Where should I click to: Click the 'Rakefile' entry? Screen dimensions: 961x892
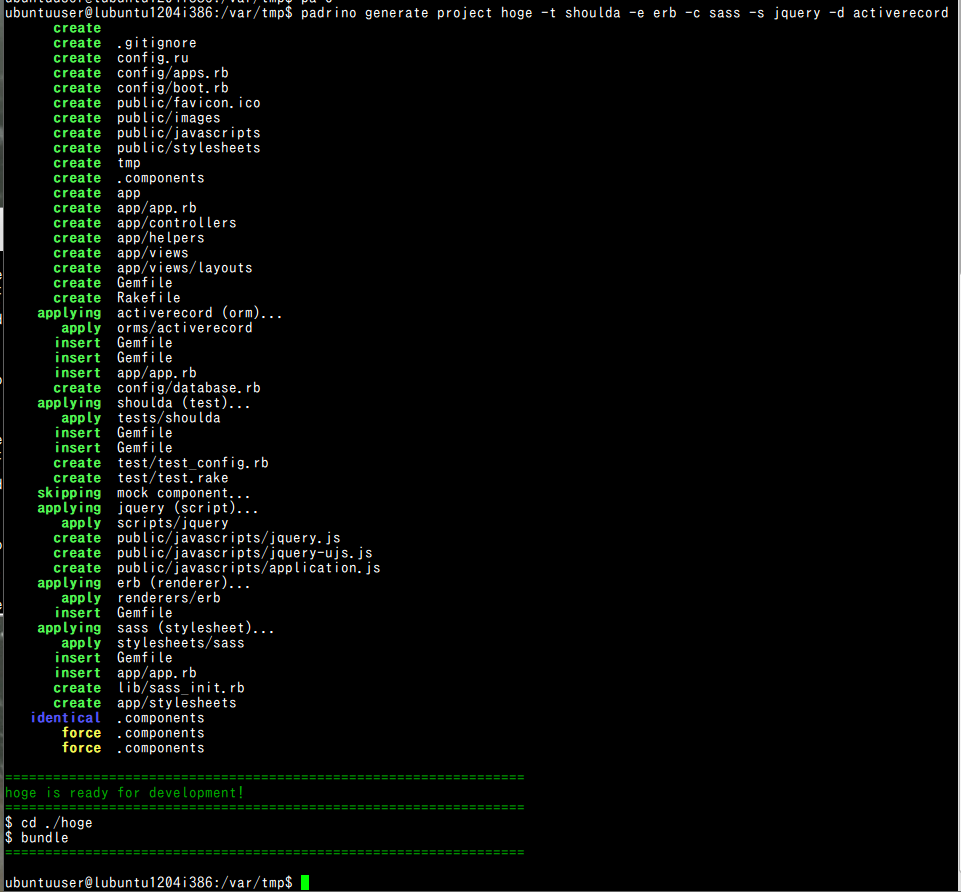point(149,298)
